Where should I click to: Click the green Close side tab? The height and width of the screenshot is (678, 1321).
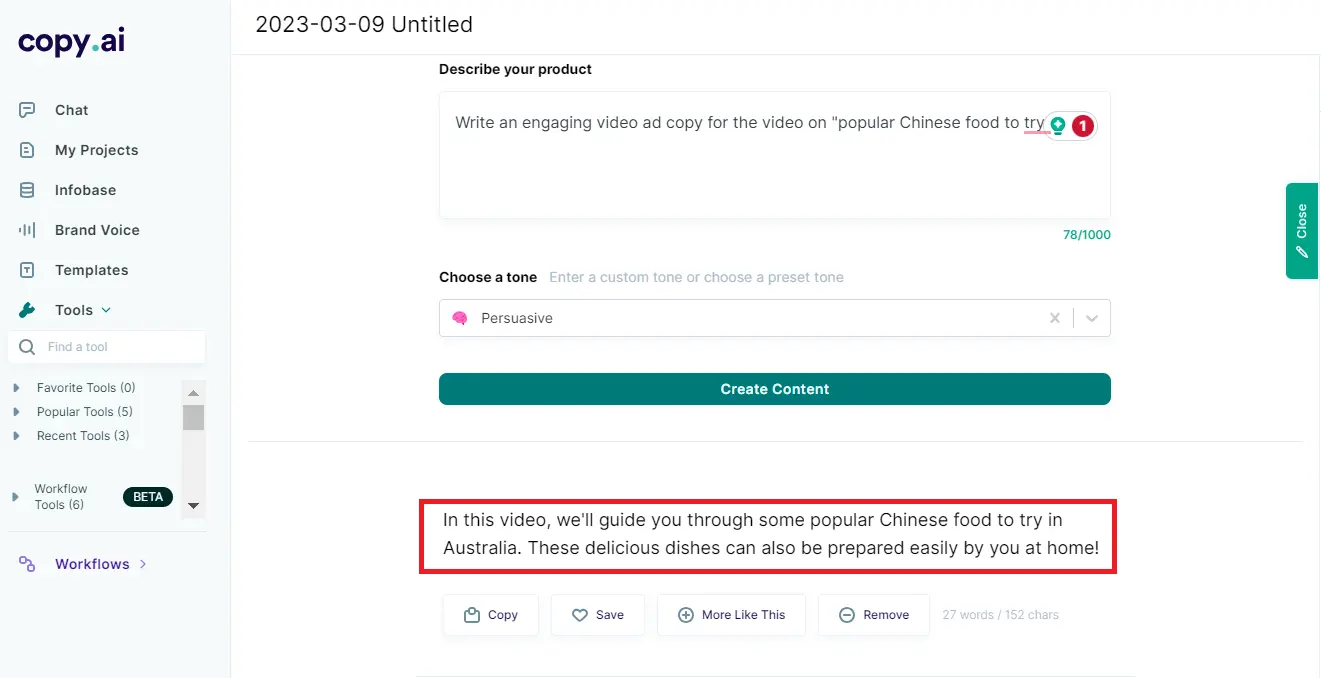tap(1301, 231)
